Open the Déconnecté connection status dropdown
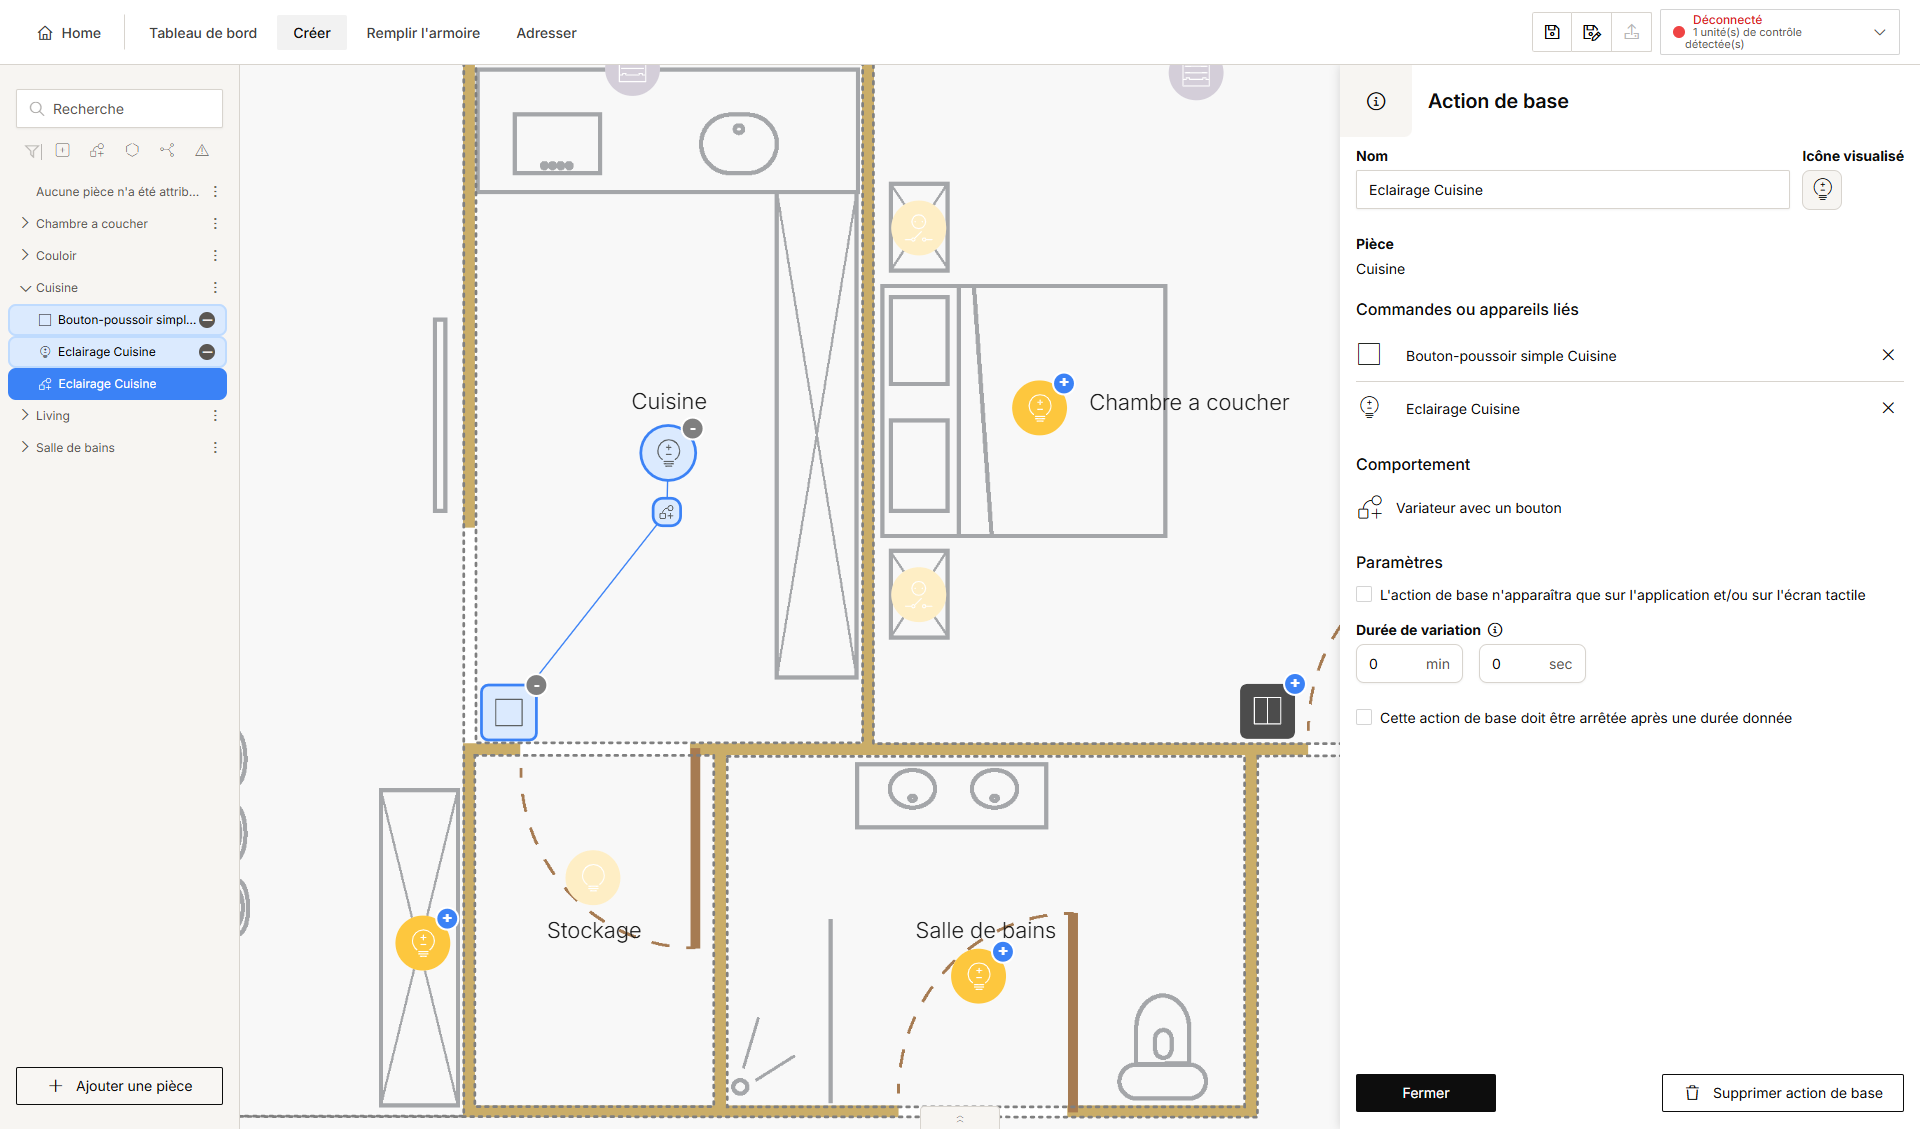Screen dimensions: 1920x1129 (1779, 32)
